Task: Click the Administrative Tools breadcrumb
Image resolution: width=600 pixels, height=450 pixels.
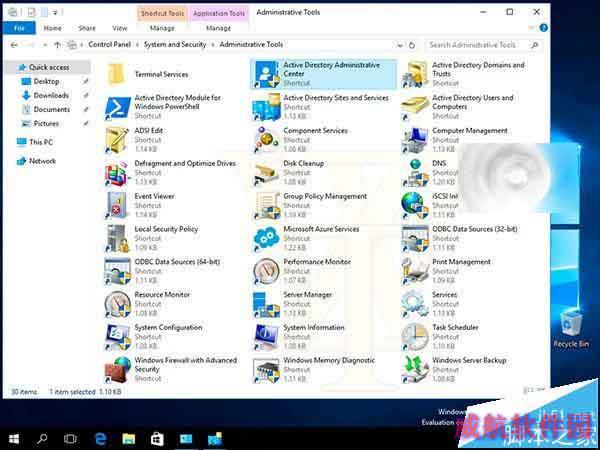Action: point(251,44)
